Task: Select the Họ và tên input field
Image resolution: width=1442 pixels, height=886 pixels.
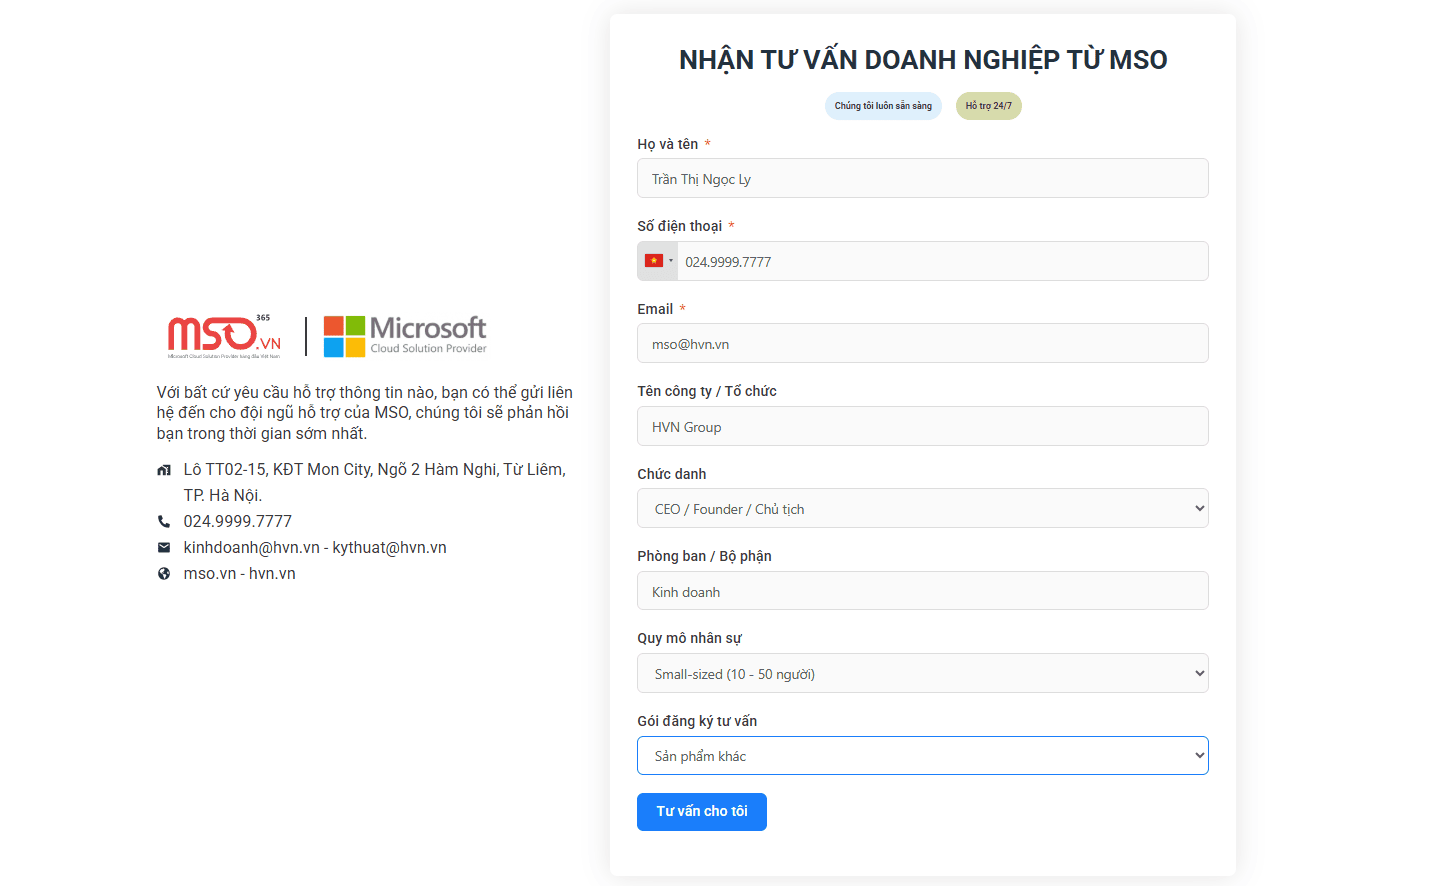Action: point(922,177)
